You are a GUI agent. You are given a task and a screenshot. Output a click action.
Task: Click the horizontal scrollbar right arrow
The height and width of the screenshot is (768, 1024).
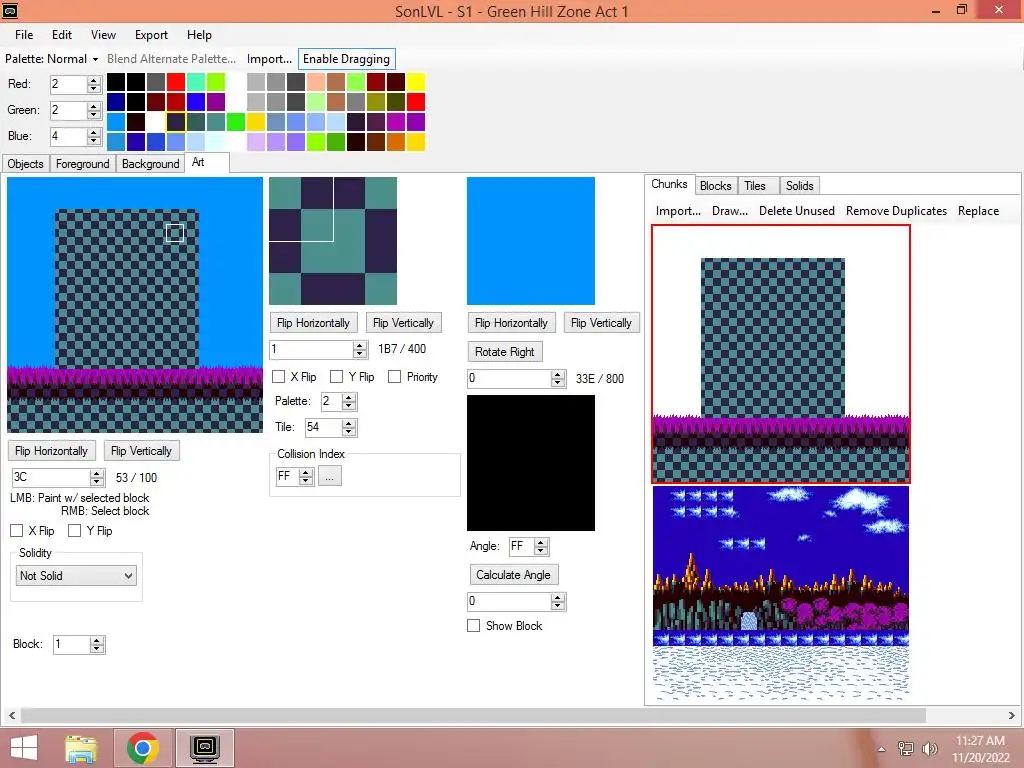pyautogui.click(x=1012, y=716)
